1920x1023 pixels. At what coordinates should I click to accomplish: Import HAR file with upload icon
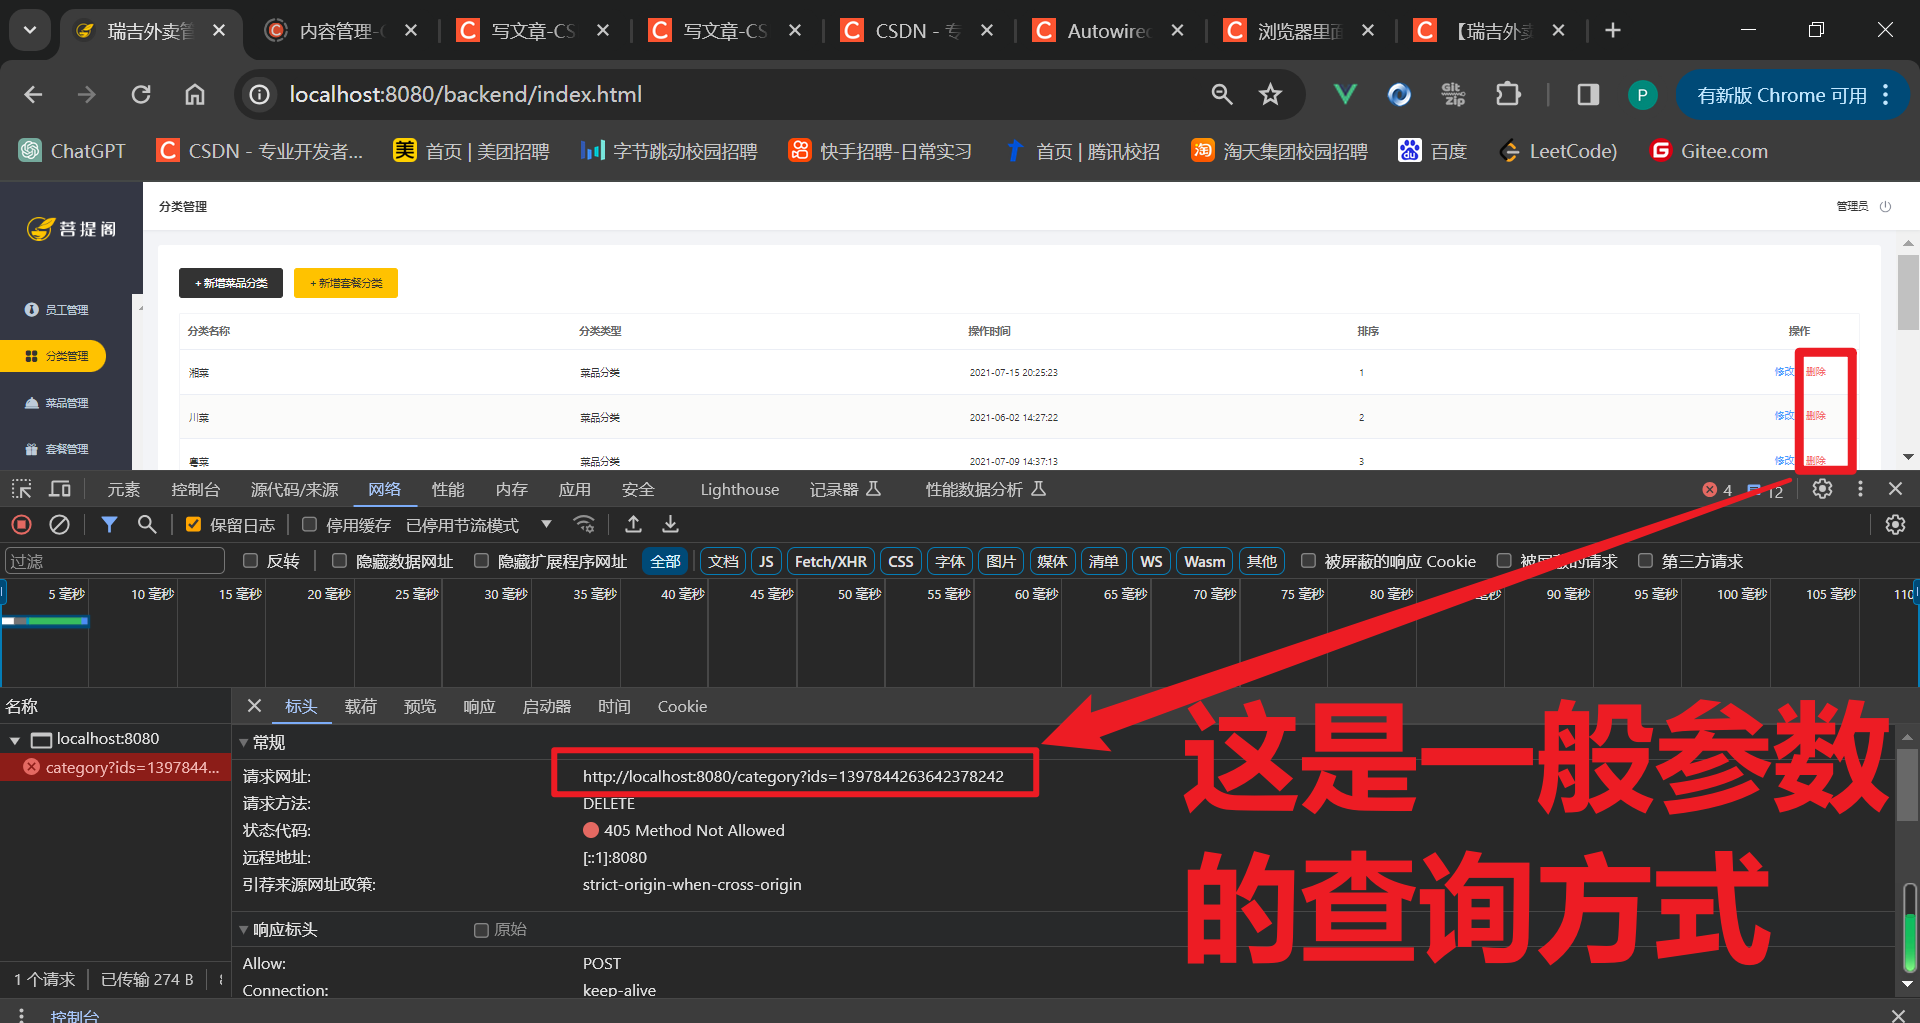point(633,525)
